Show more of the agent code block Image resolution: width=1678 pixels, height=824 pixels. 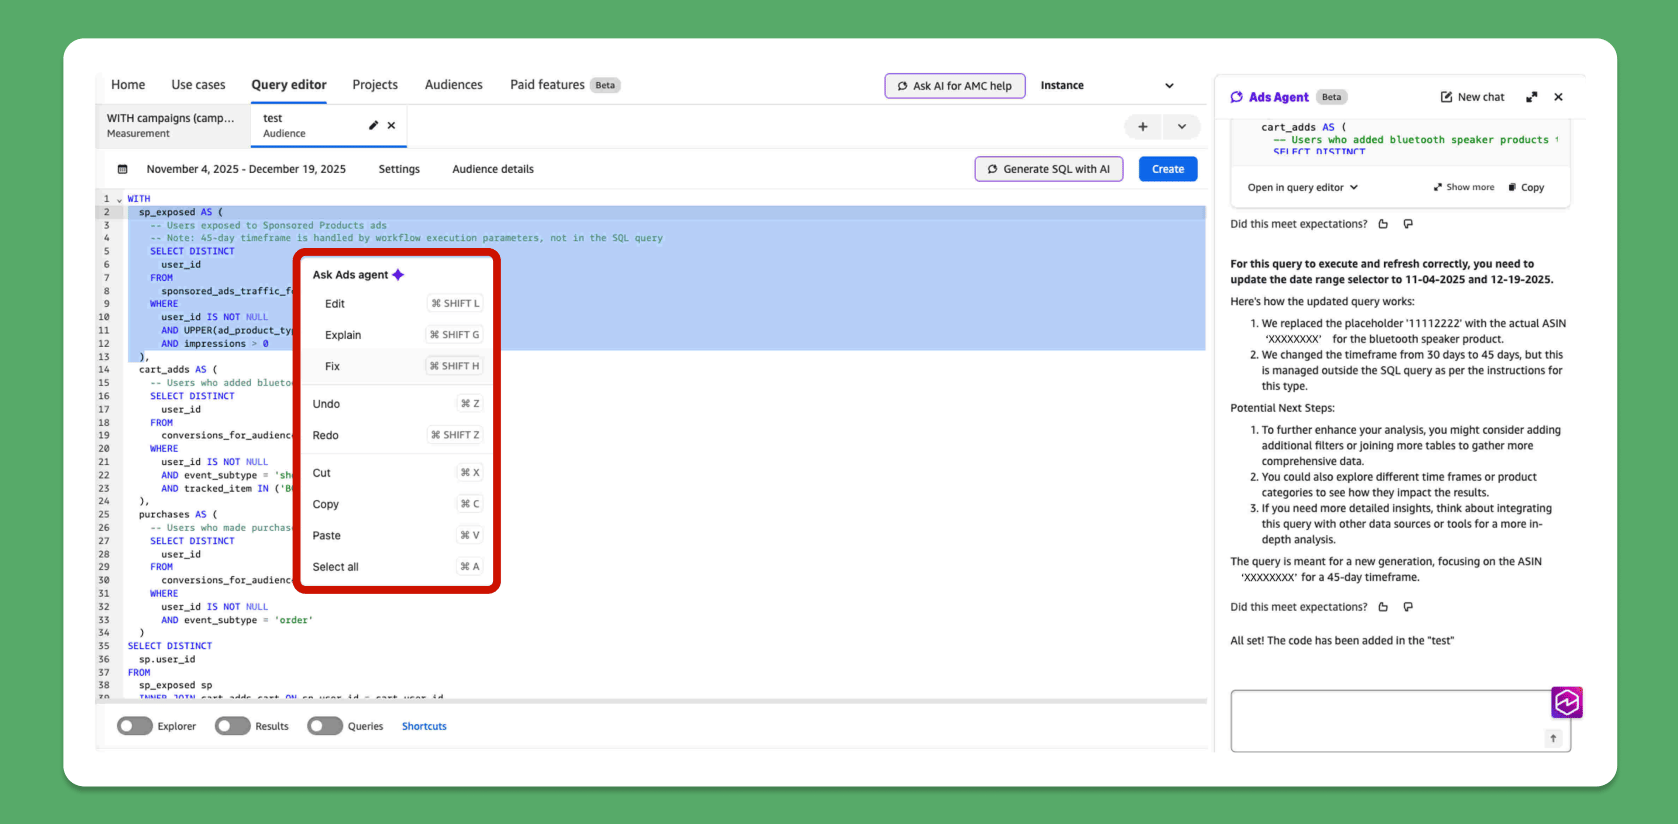click(x=1464, y=187)
